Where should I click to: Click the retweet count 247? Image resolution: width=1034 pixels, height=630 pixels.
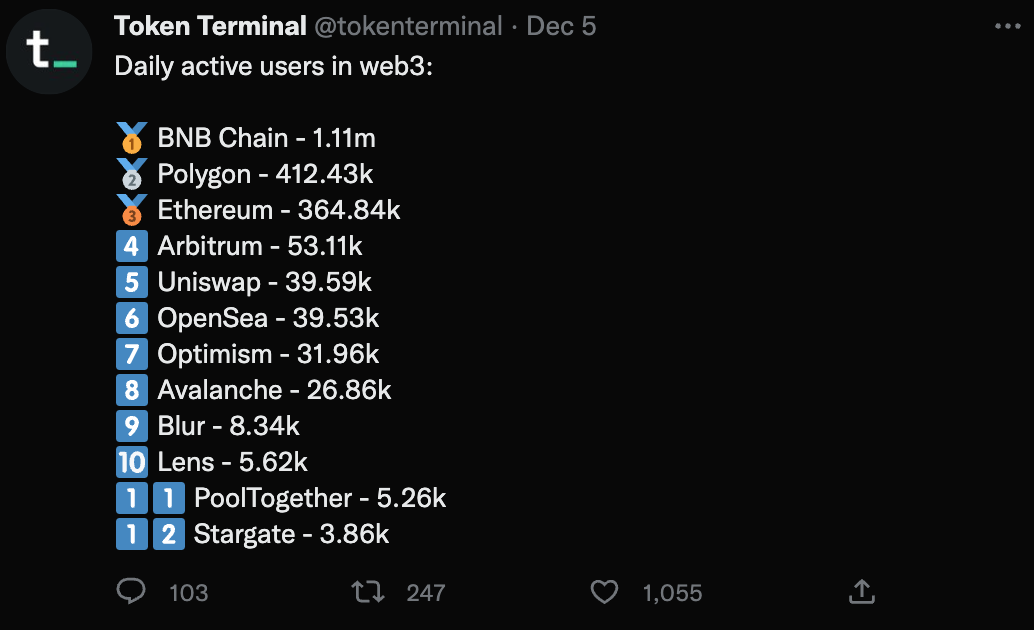(425, 593)
